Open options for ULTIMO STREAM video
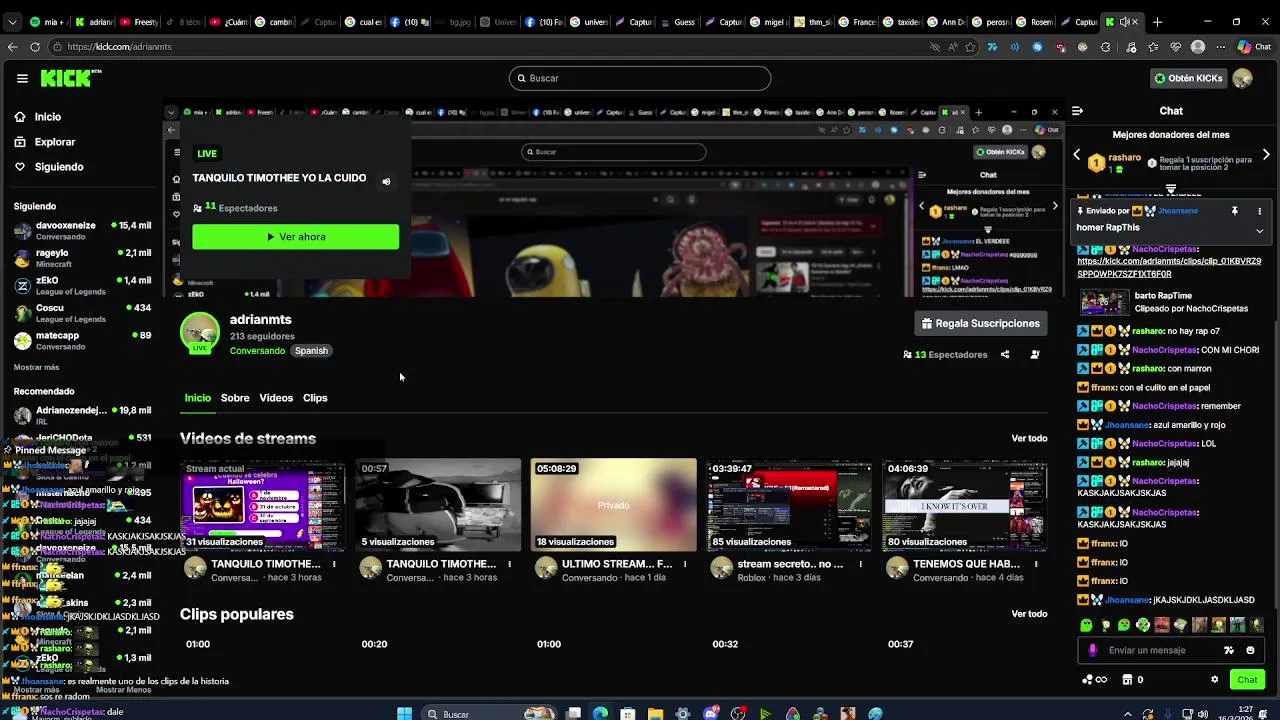 point(685,564)
